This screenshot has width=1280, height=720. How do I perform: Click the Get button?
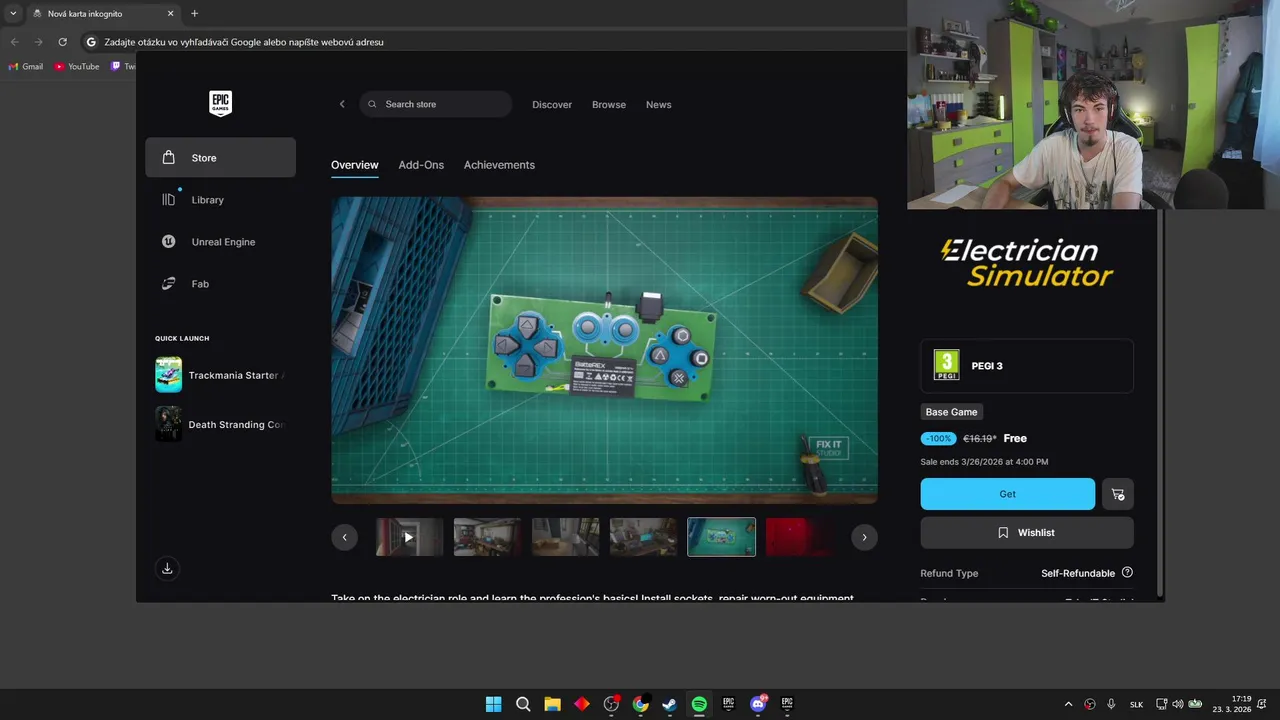[1008, 494]
